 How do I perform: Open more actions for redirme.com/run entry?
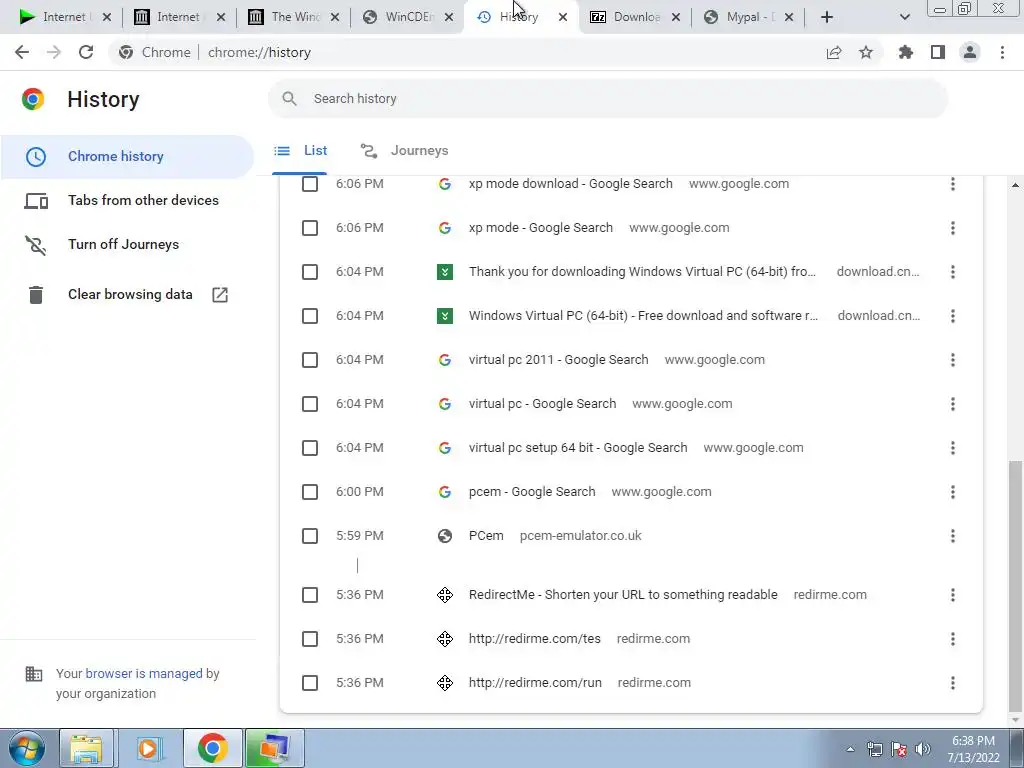click(x=953, y=683)
